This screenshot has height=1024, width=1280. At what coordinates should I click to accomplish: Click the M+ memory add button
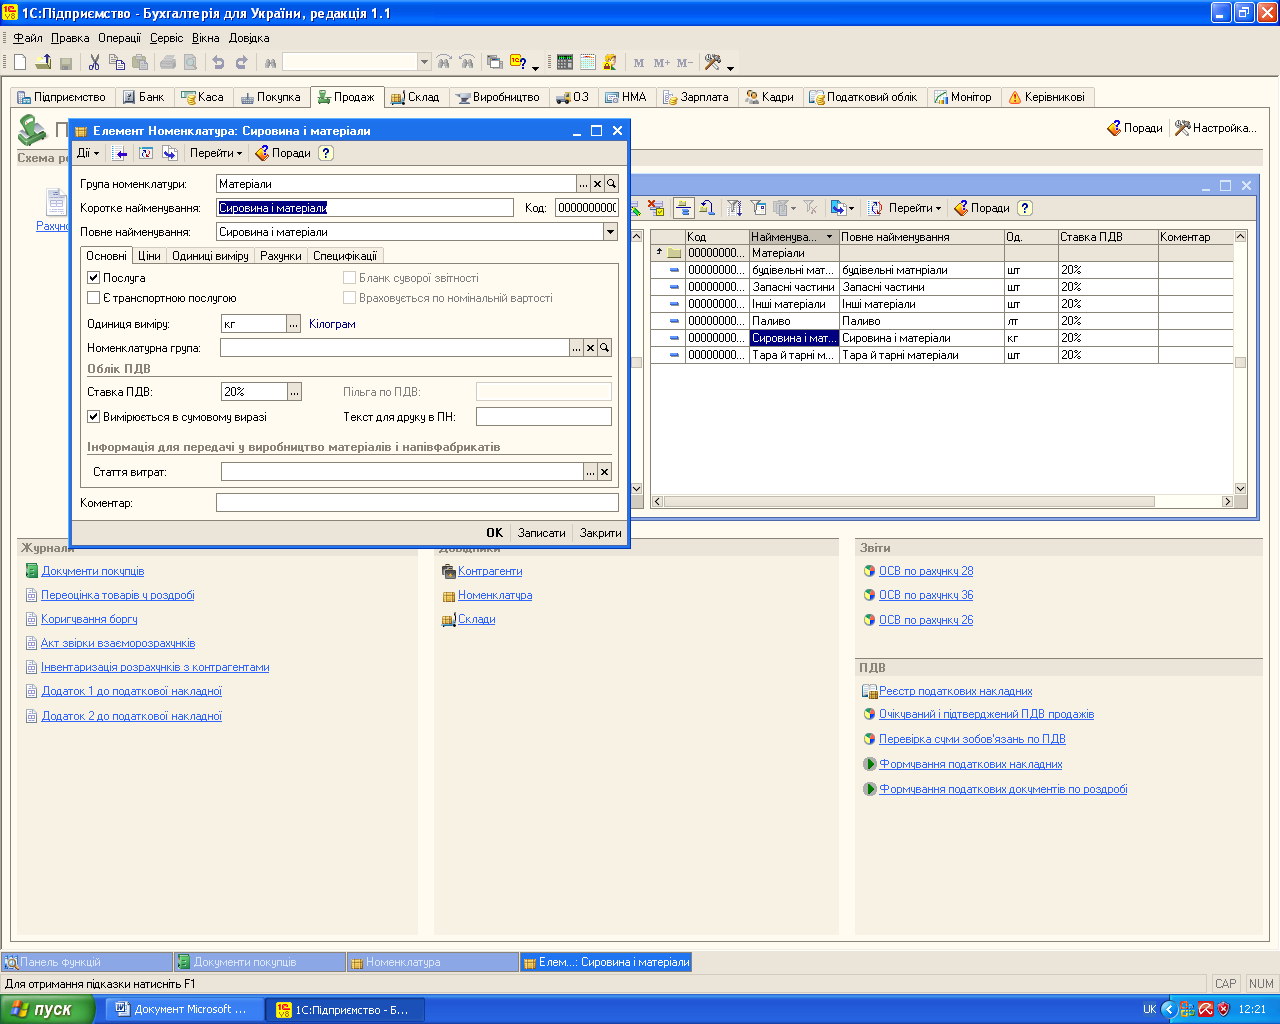tap(662, 63)
